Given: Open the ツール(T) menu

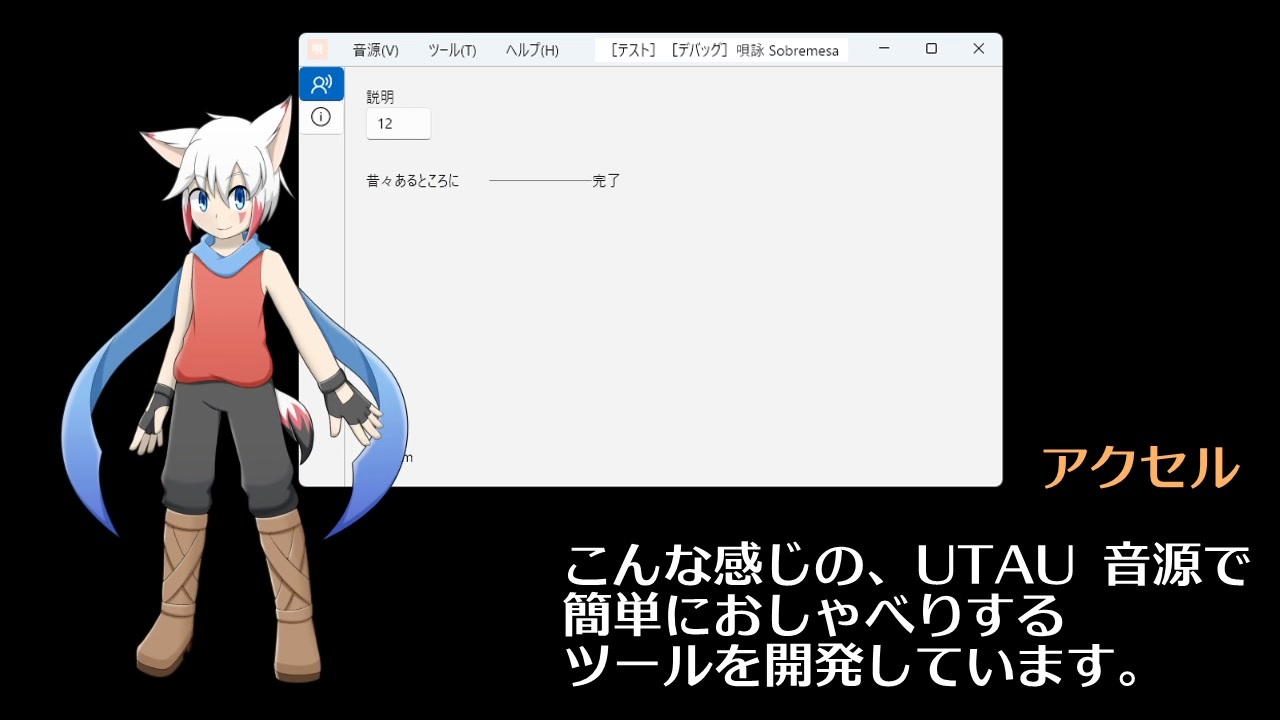Looking at the screenshot, I should click(x=452, y=51).
